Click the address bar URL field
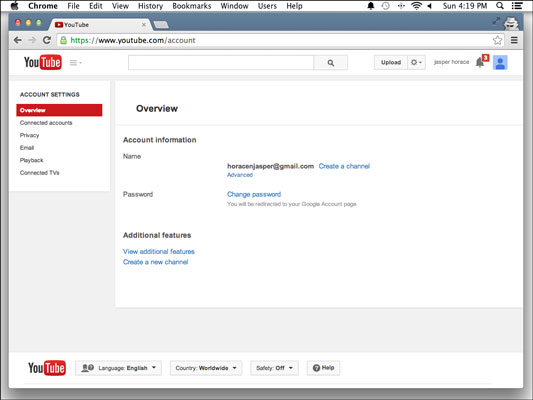 (276, 40)
